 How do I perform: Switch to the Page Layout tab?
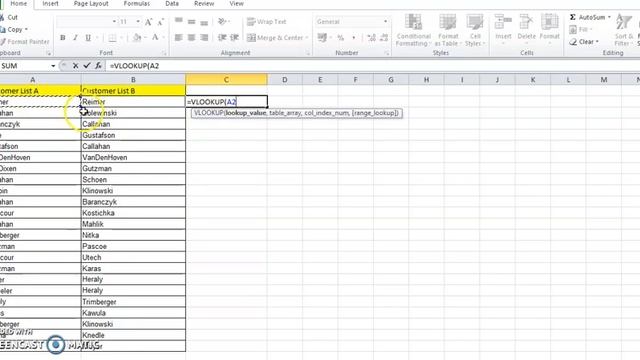pyautogui.click(x=91, y=4)
